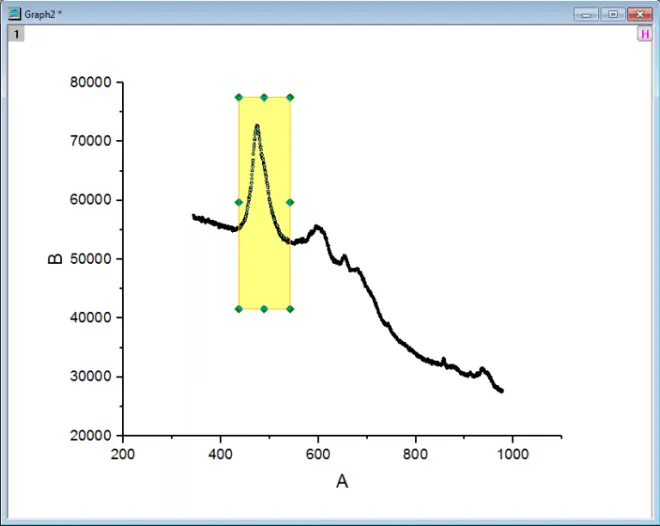
Task: Click X axis tick label 600
Action: point(318,454)
